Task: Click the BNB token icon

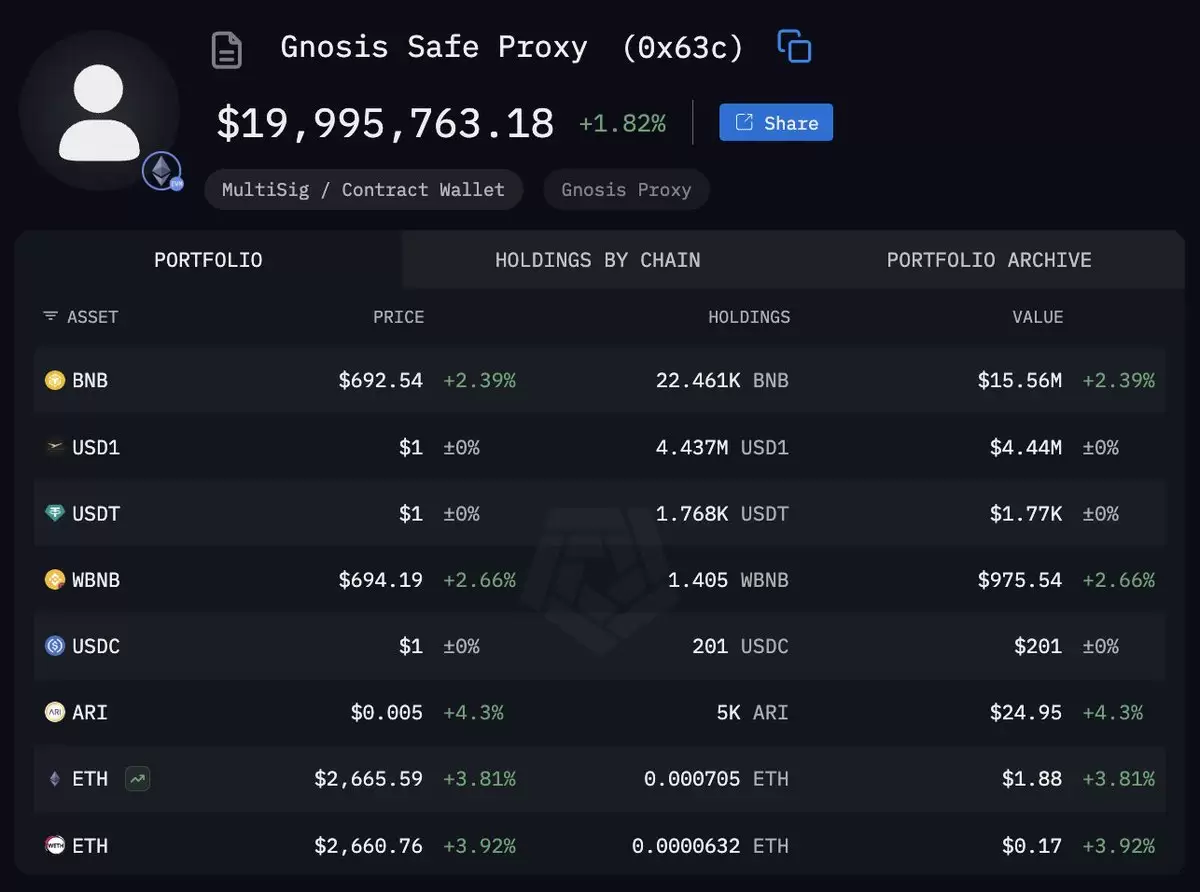Action: click(55, 380)
